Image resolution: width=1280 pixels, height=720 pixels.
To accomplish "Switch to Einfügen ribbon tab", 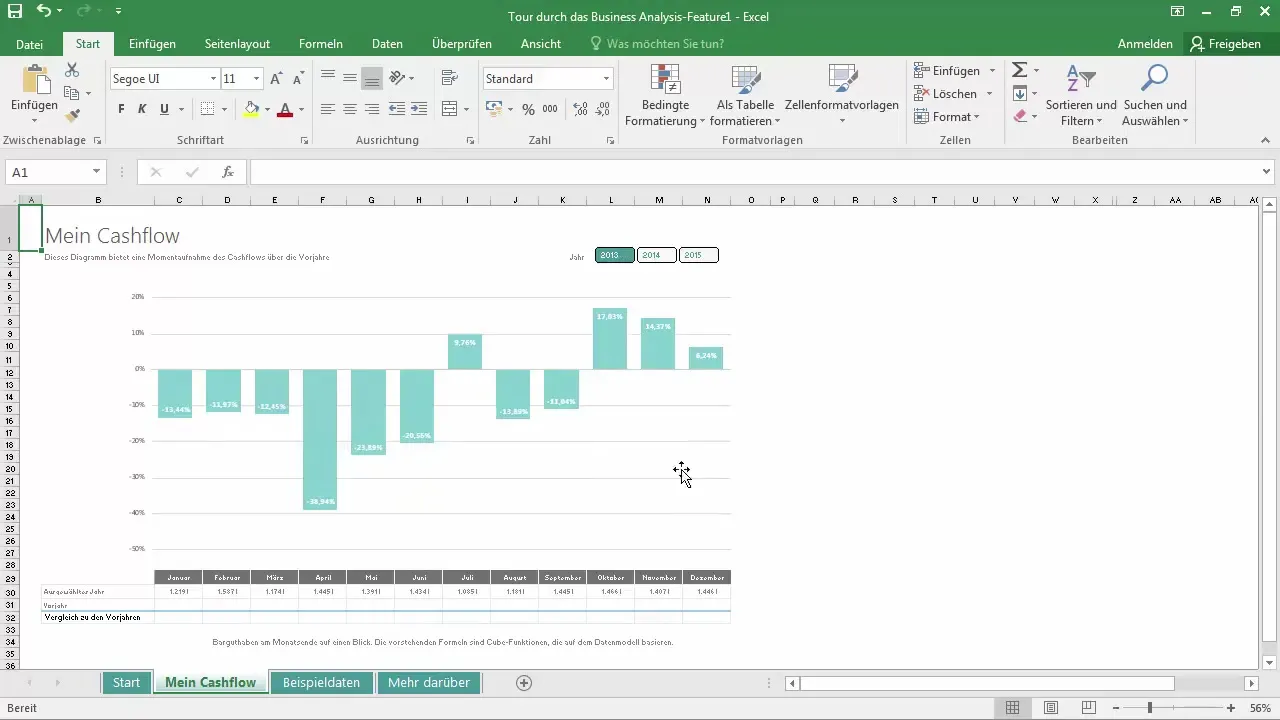I will tap(152, 44).
